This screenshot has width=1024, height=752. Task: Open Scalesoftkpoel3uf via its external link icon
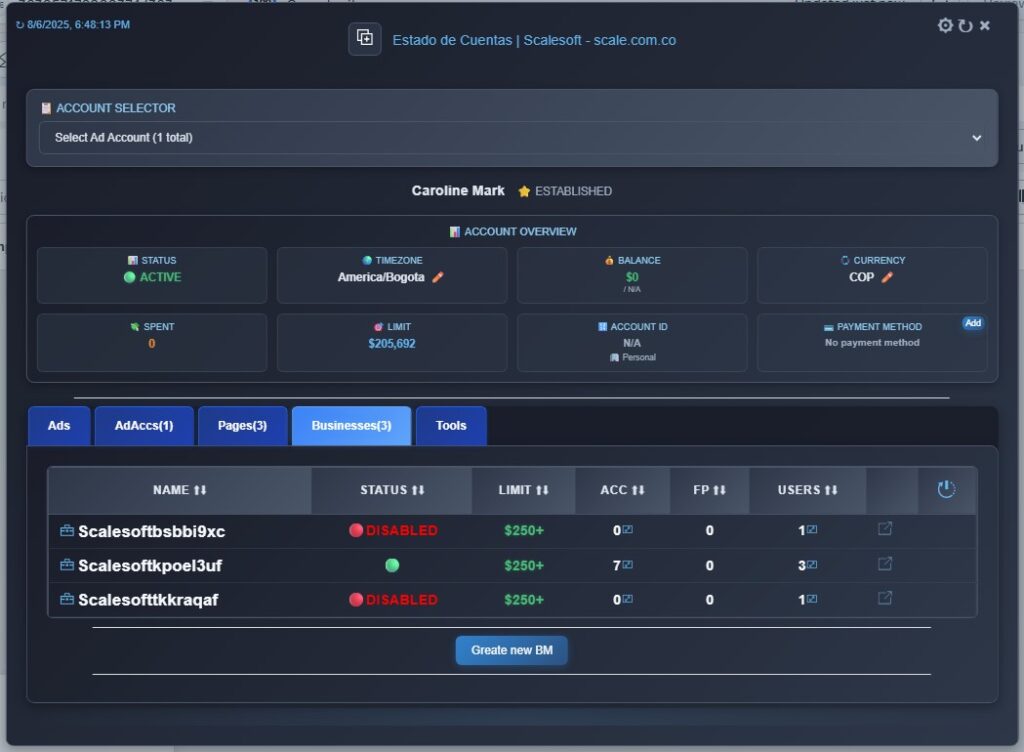coord(882,564)
